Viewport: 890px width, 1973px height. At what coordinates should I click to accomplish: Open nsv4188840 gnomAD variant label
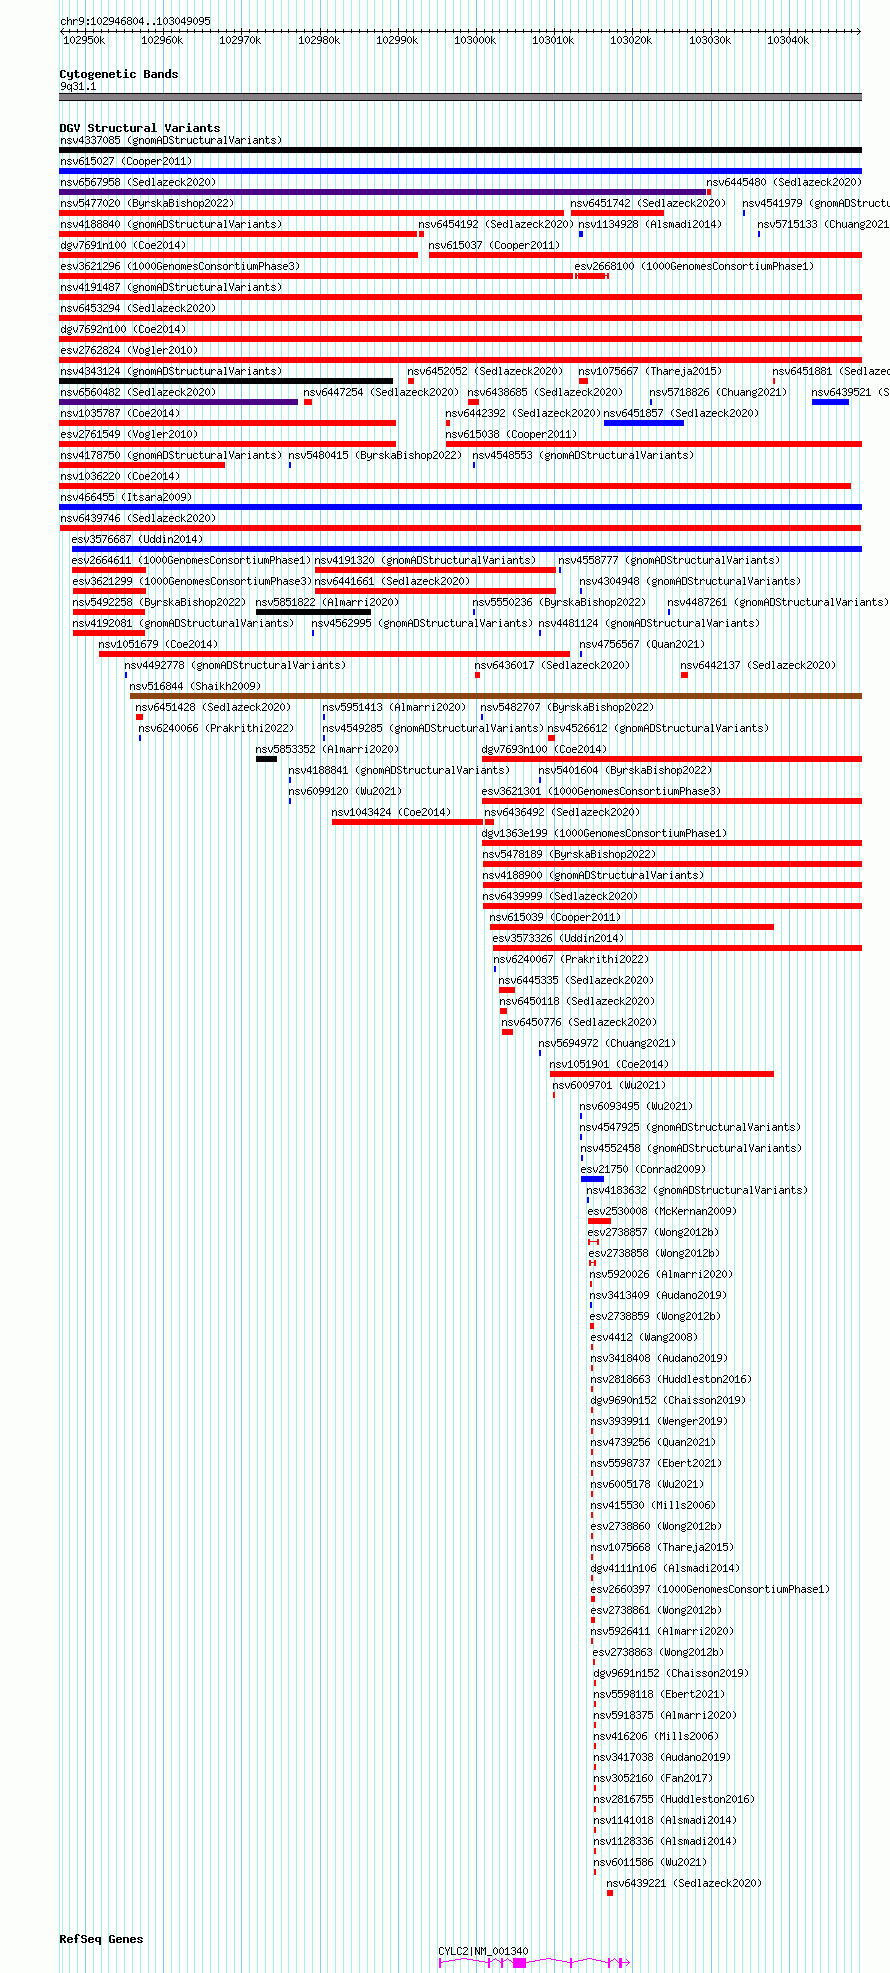(171, 224)
